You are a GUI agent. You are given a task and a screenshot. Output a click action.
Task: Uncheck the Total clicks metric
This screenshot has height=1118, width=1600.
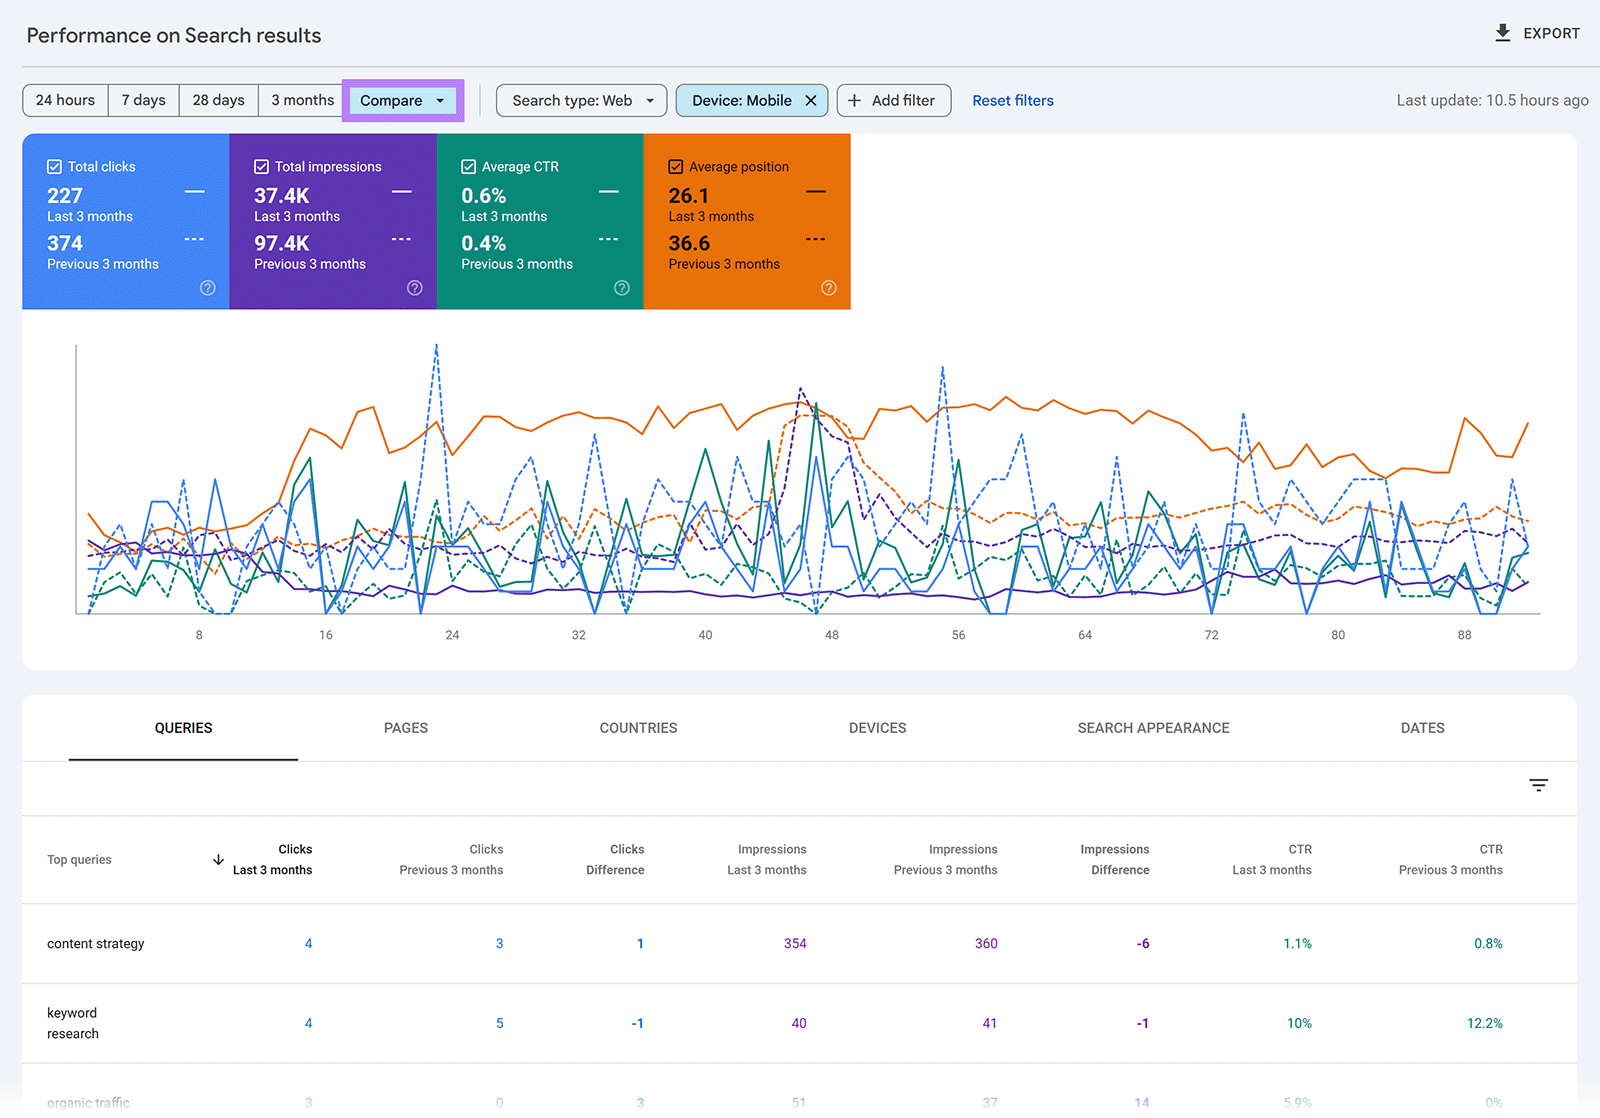[x=54, y=166]
